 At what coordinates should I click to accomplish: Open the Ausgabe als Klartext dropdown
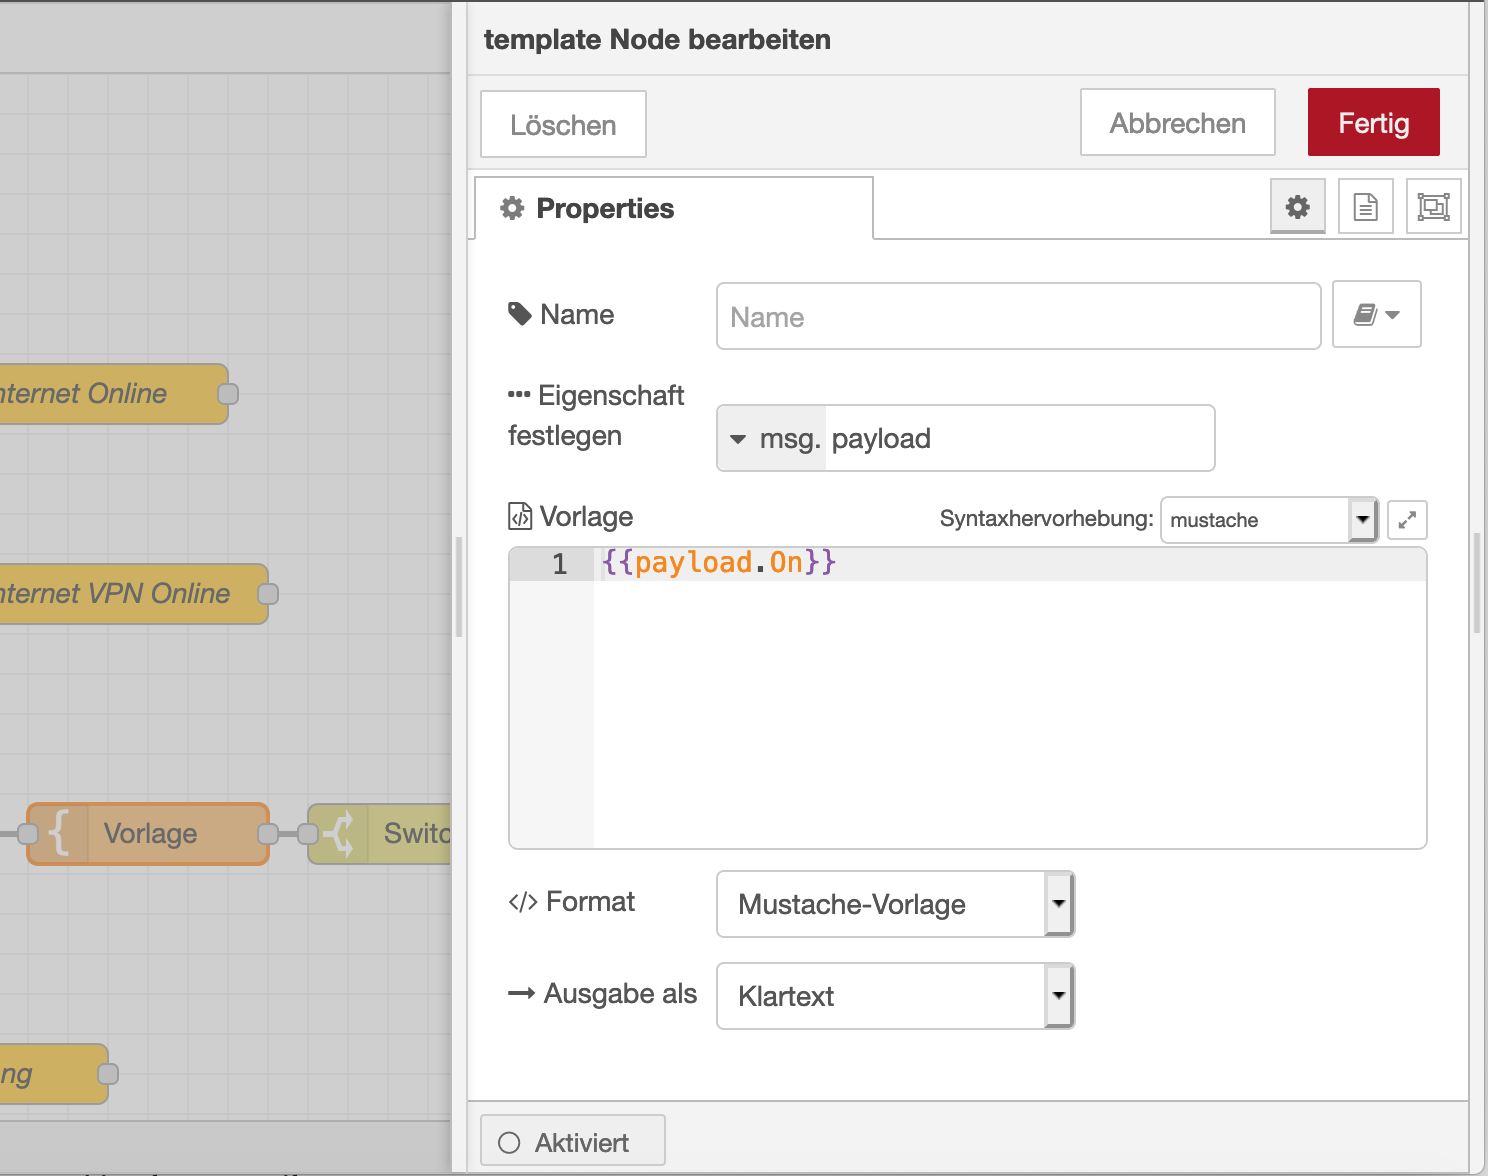click(x=895, y=996)
